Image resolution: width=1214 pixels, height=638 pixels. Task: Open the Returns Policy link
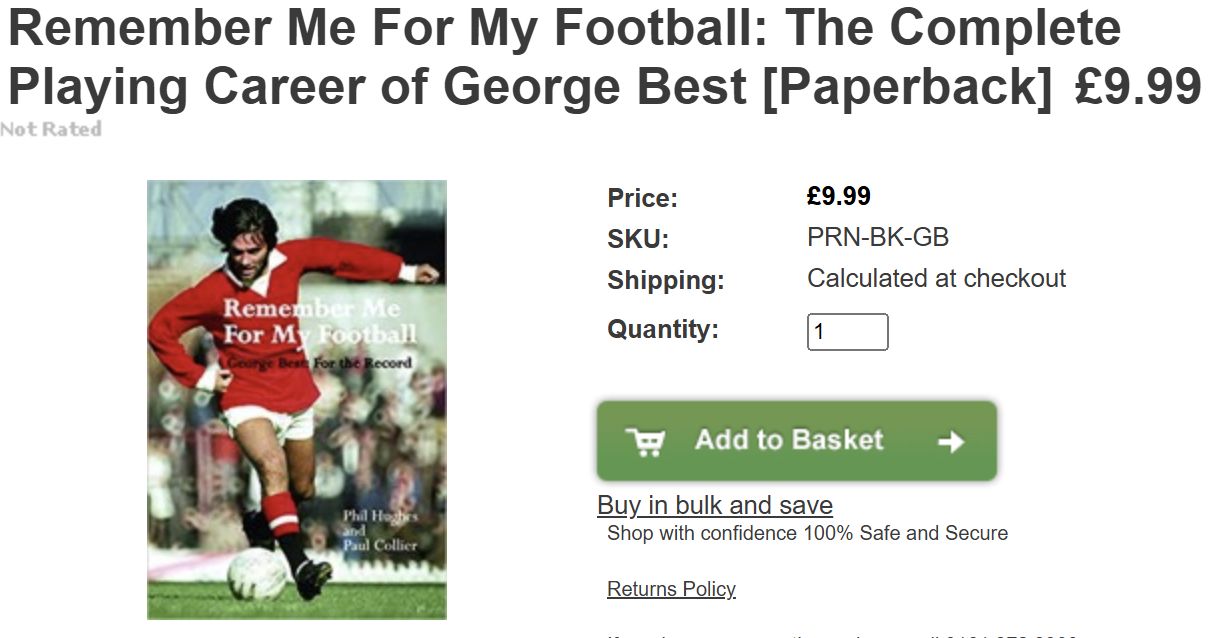[671, 589]
